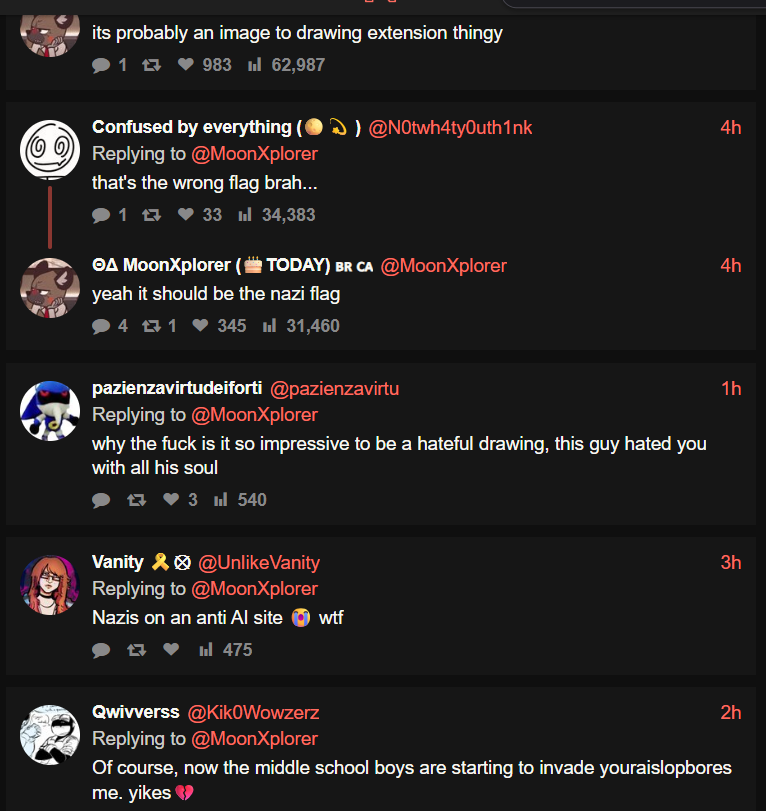Open the @N0twh4ty0uth1nk profile handle
The height and width of the screenshot is (811, 766).
(450, 127)
